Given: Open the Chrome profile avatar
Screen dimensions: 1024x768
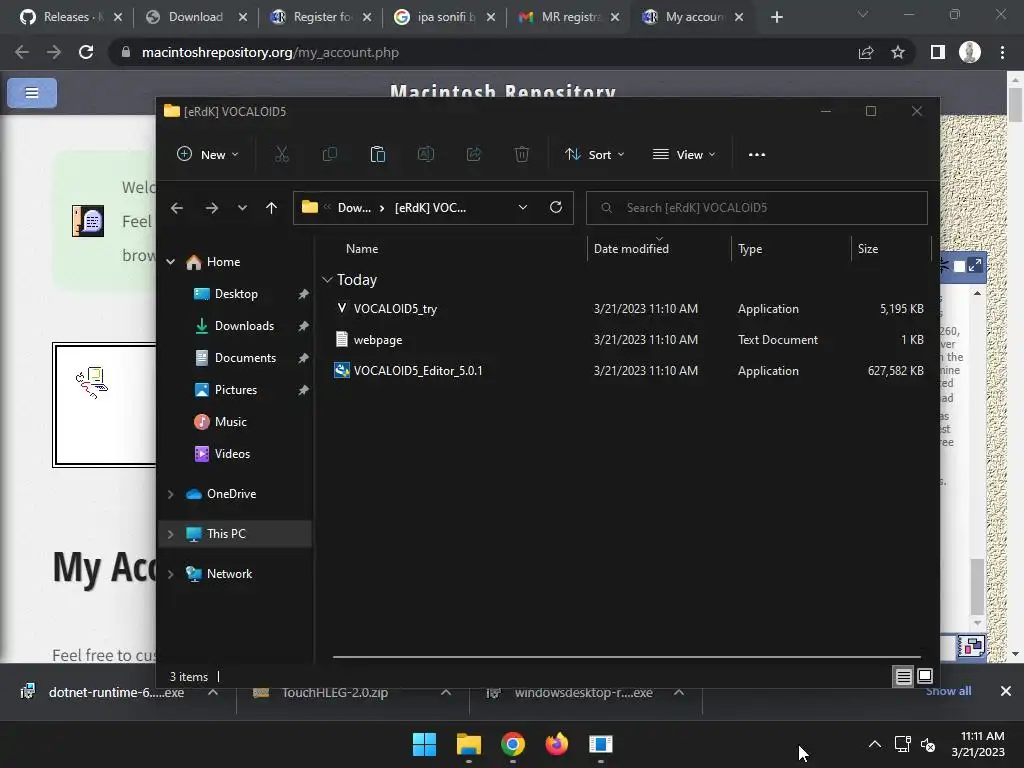Looking at the screenshot, I should click(970, 52).
